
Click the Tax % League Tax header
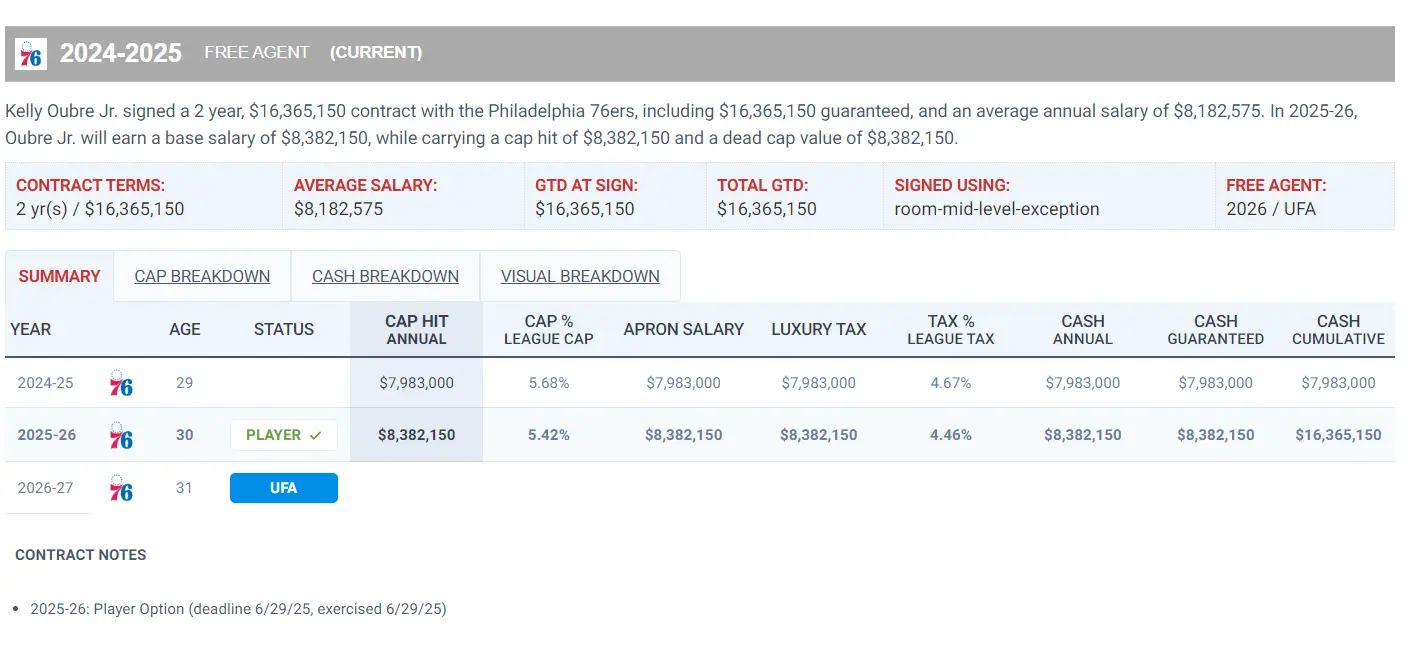point(950,329)
